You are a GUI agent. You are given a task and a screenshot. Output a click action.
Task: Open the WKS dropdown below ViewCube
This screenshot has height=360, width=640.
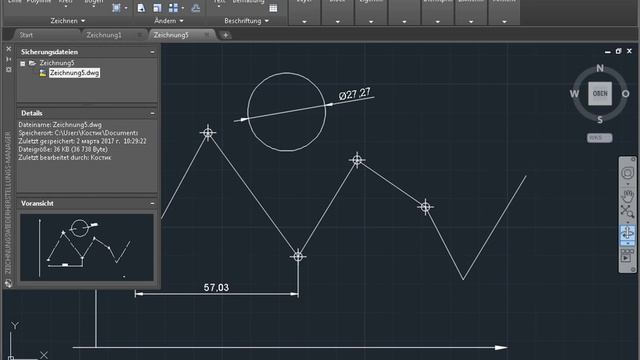[x=599, y=138]
